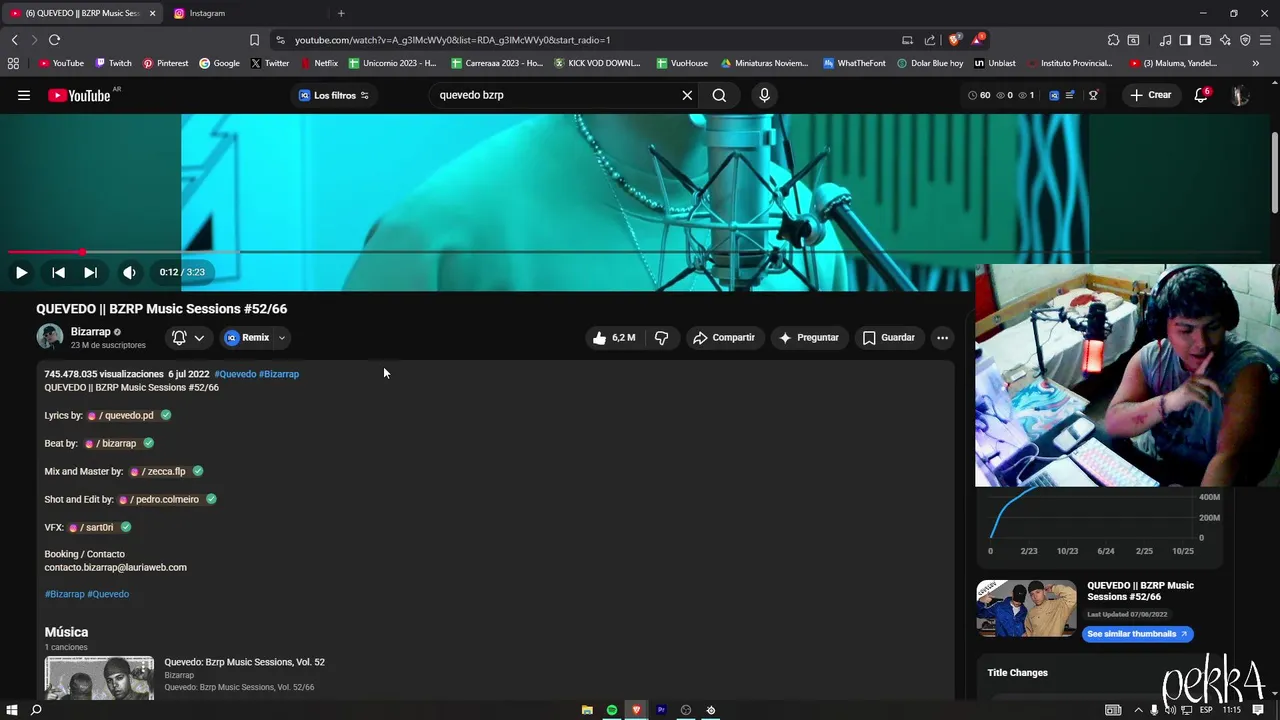The height and width of the screenshot is (720, 1280).
Task: Close the QUEVEDO BZRP tab
Action: point(152,13)
